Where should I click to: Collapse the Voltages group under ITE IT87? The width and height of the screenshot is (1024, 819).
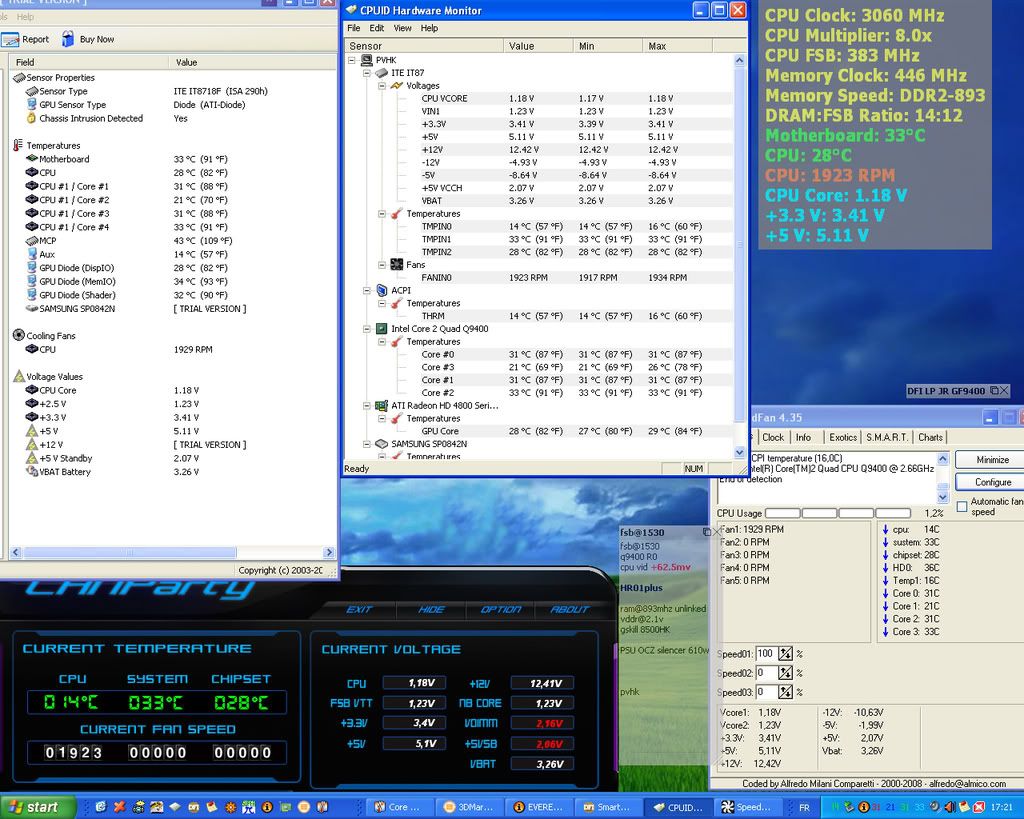click(x=380, y=86)
